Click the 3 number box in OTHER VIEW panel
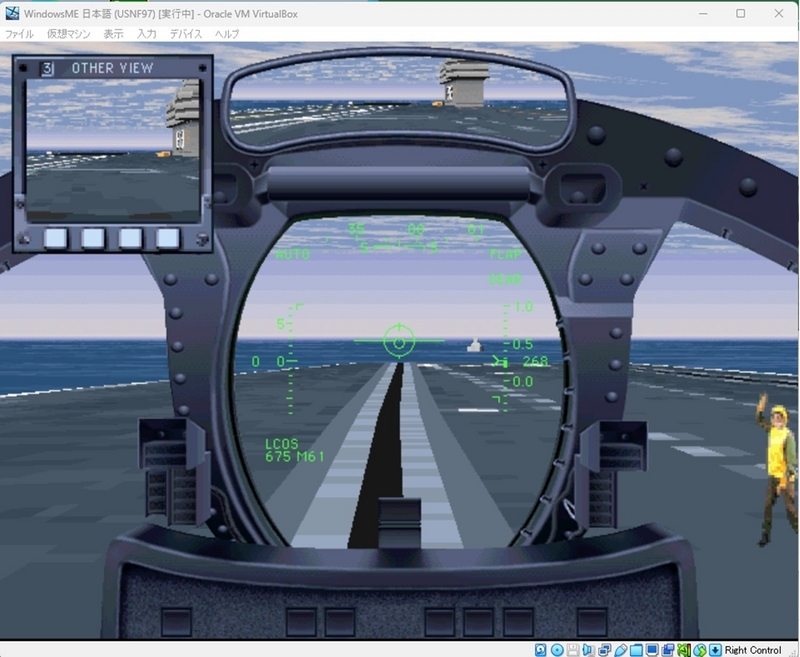The height and width of the screenshot is (657, 800). [47, 68]
